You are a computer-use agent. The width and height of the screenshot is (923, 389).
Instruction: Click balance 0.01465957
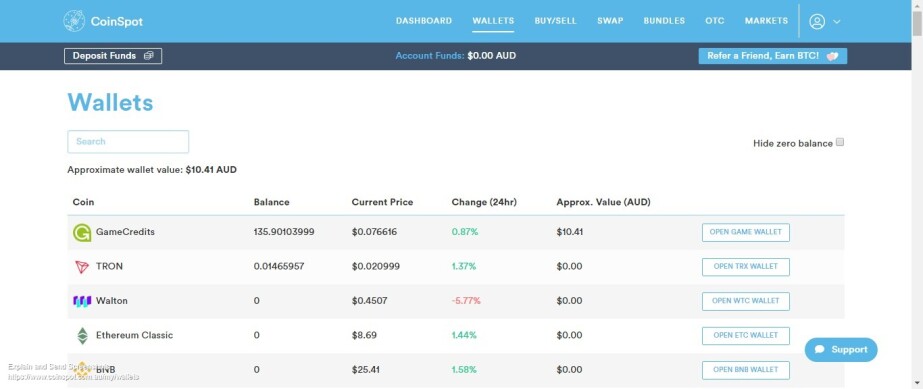[x=279, y=266]
